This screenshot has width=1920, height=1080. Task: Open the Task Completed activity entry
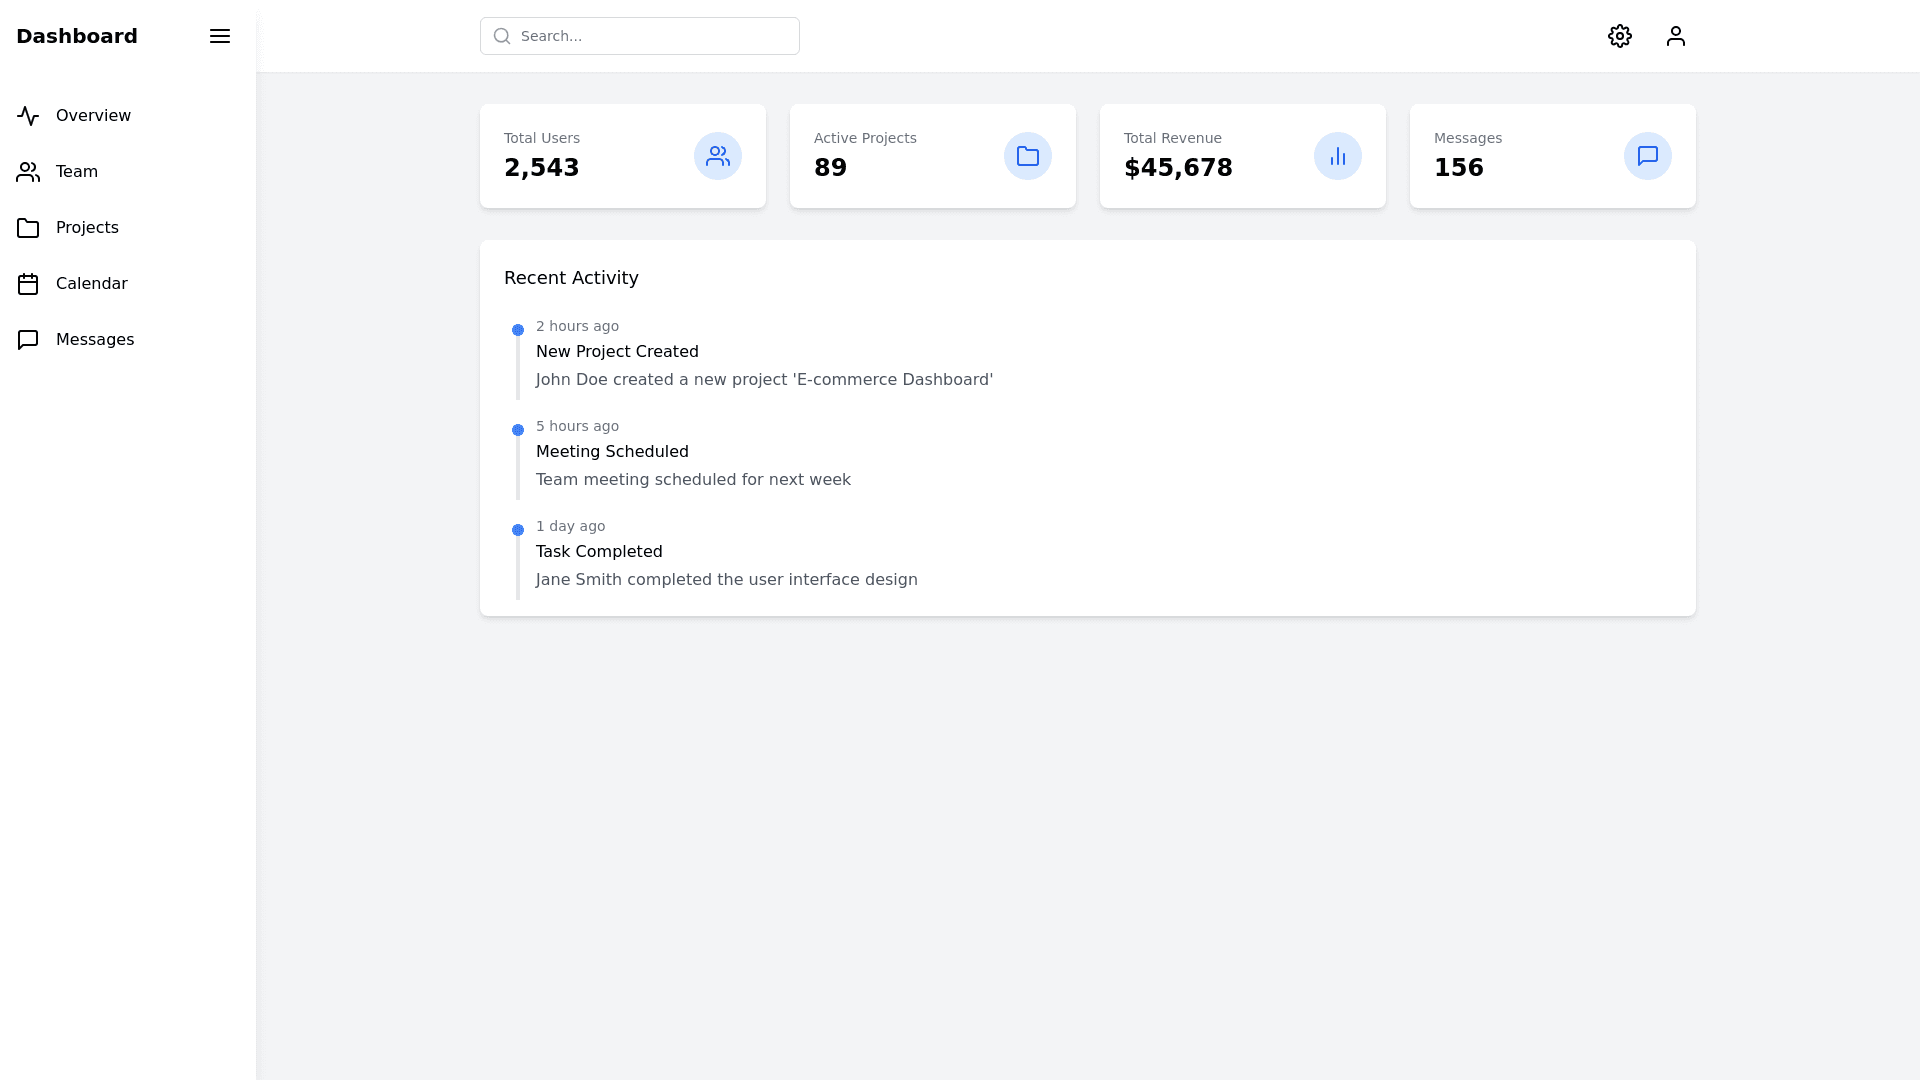(599, 552)
